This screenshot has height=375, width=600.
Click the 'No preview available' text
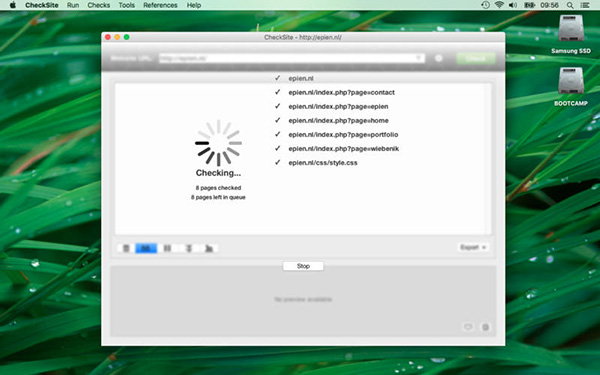point(303,299)
